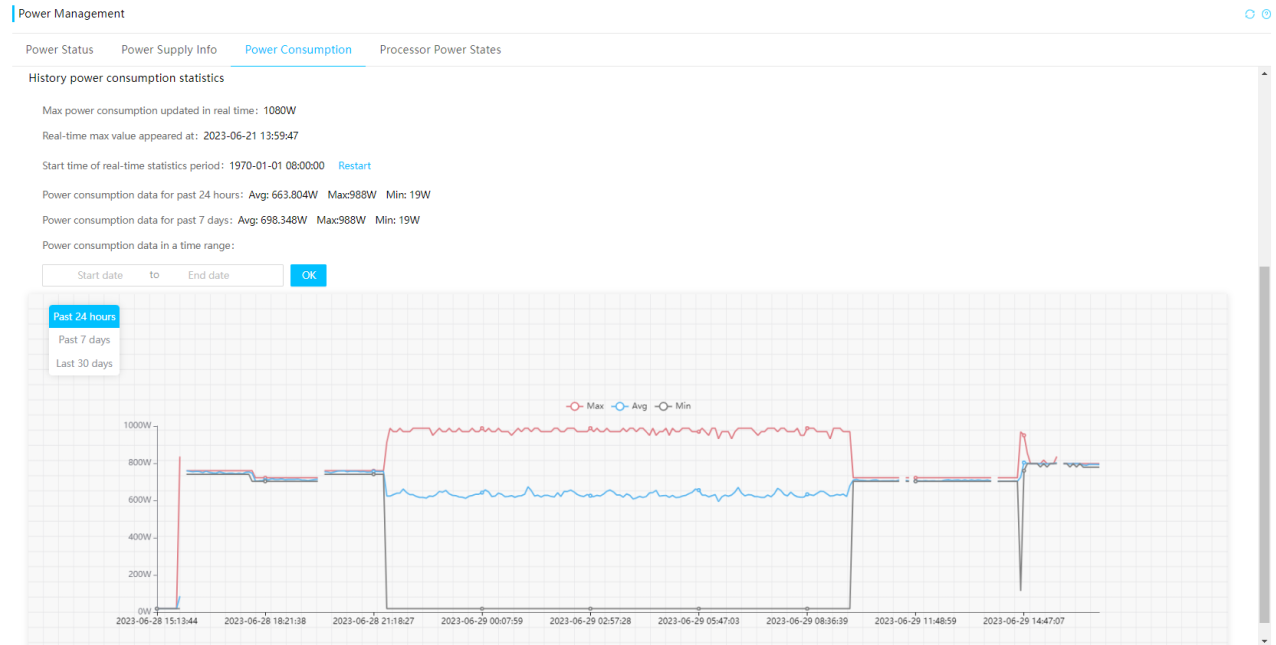Click the 400W axis label

coord(139,537)
